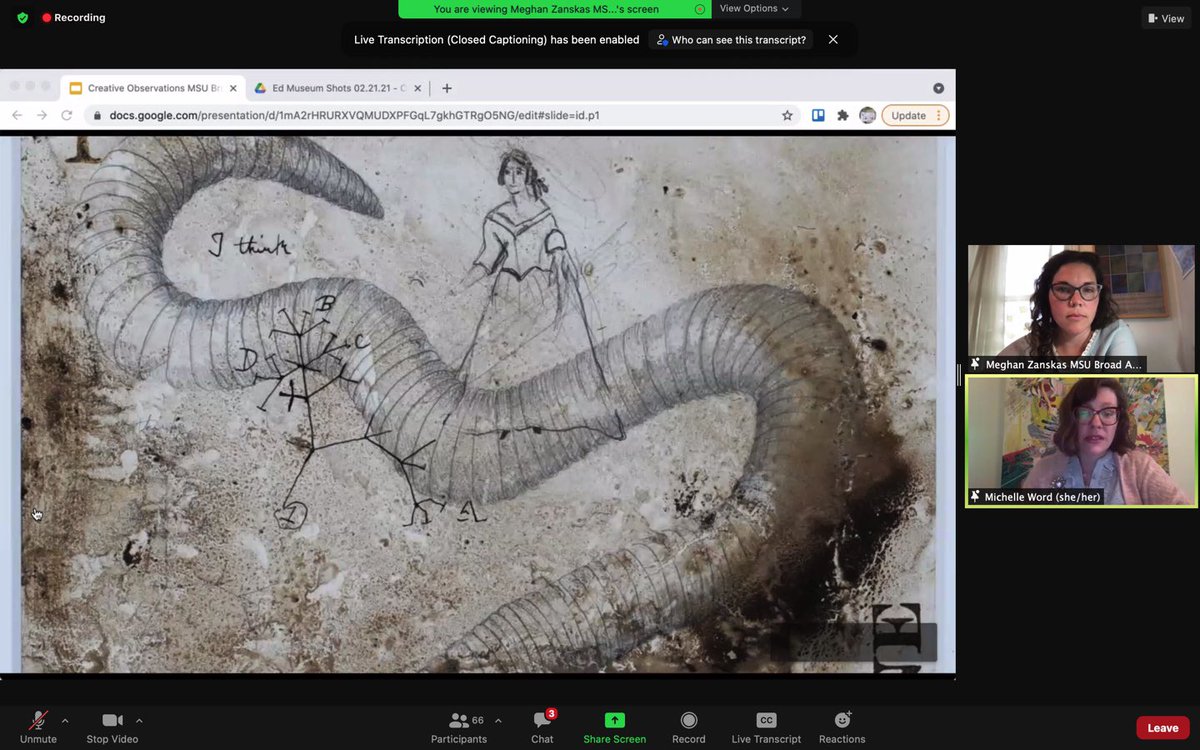Close the Creative Observations MSU tab
Screen dimensions: 1200x750
point(233,88)
